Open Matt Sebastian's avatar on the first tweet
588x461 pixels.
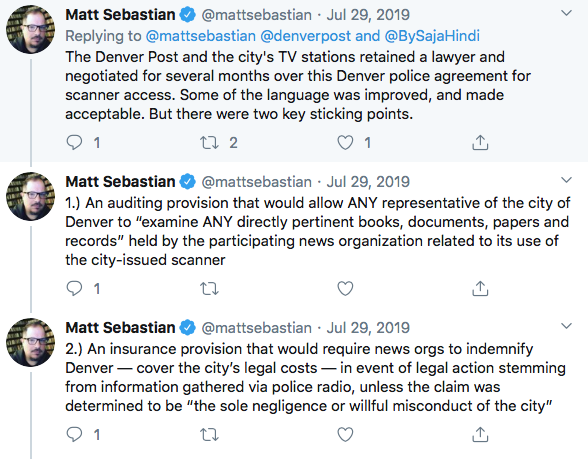pyautogui.click(x=30, y=29)
